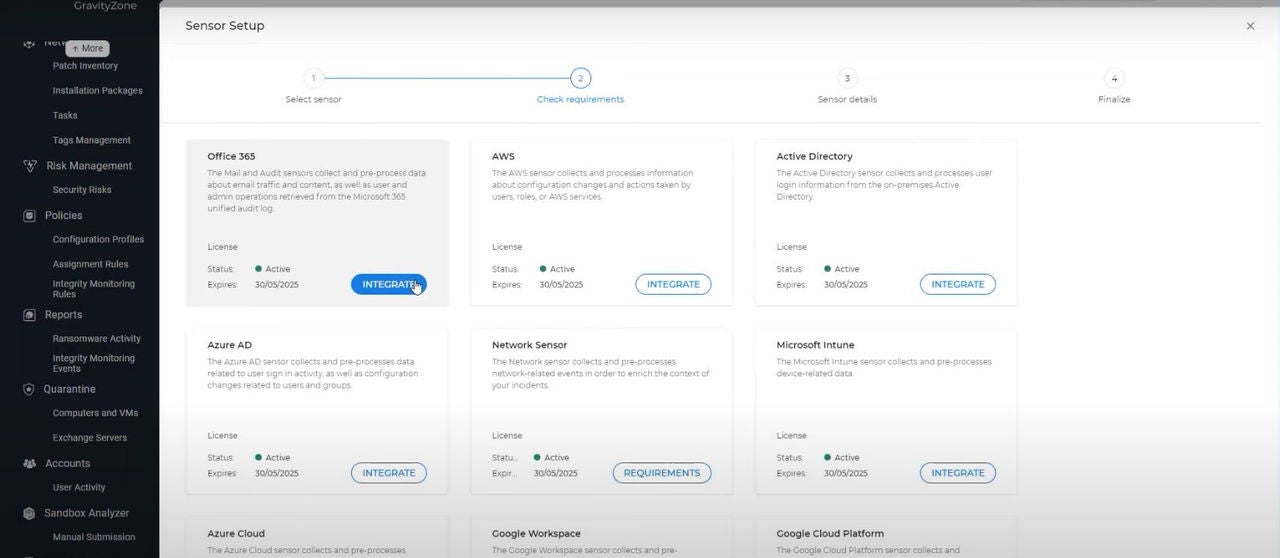Open Computers and VMs quarantine

(x=95, y=413)
